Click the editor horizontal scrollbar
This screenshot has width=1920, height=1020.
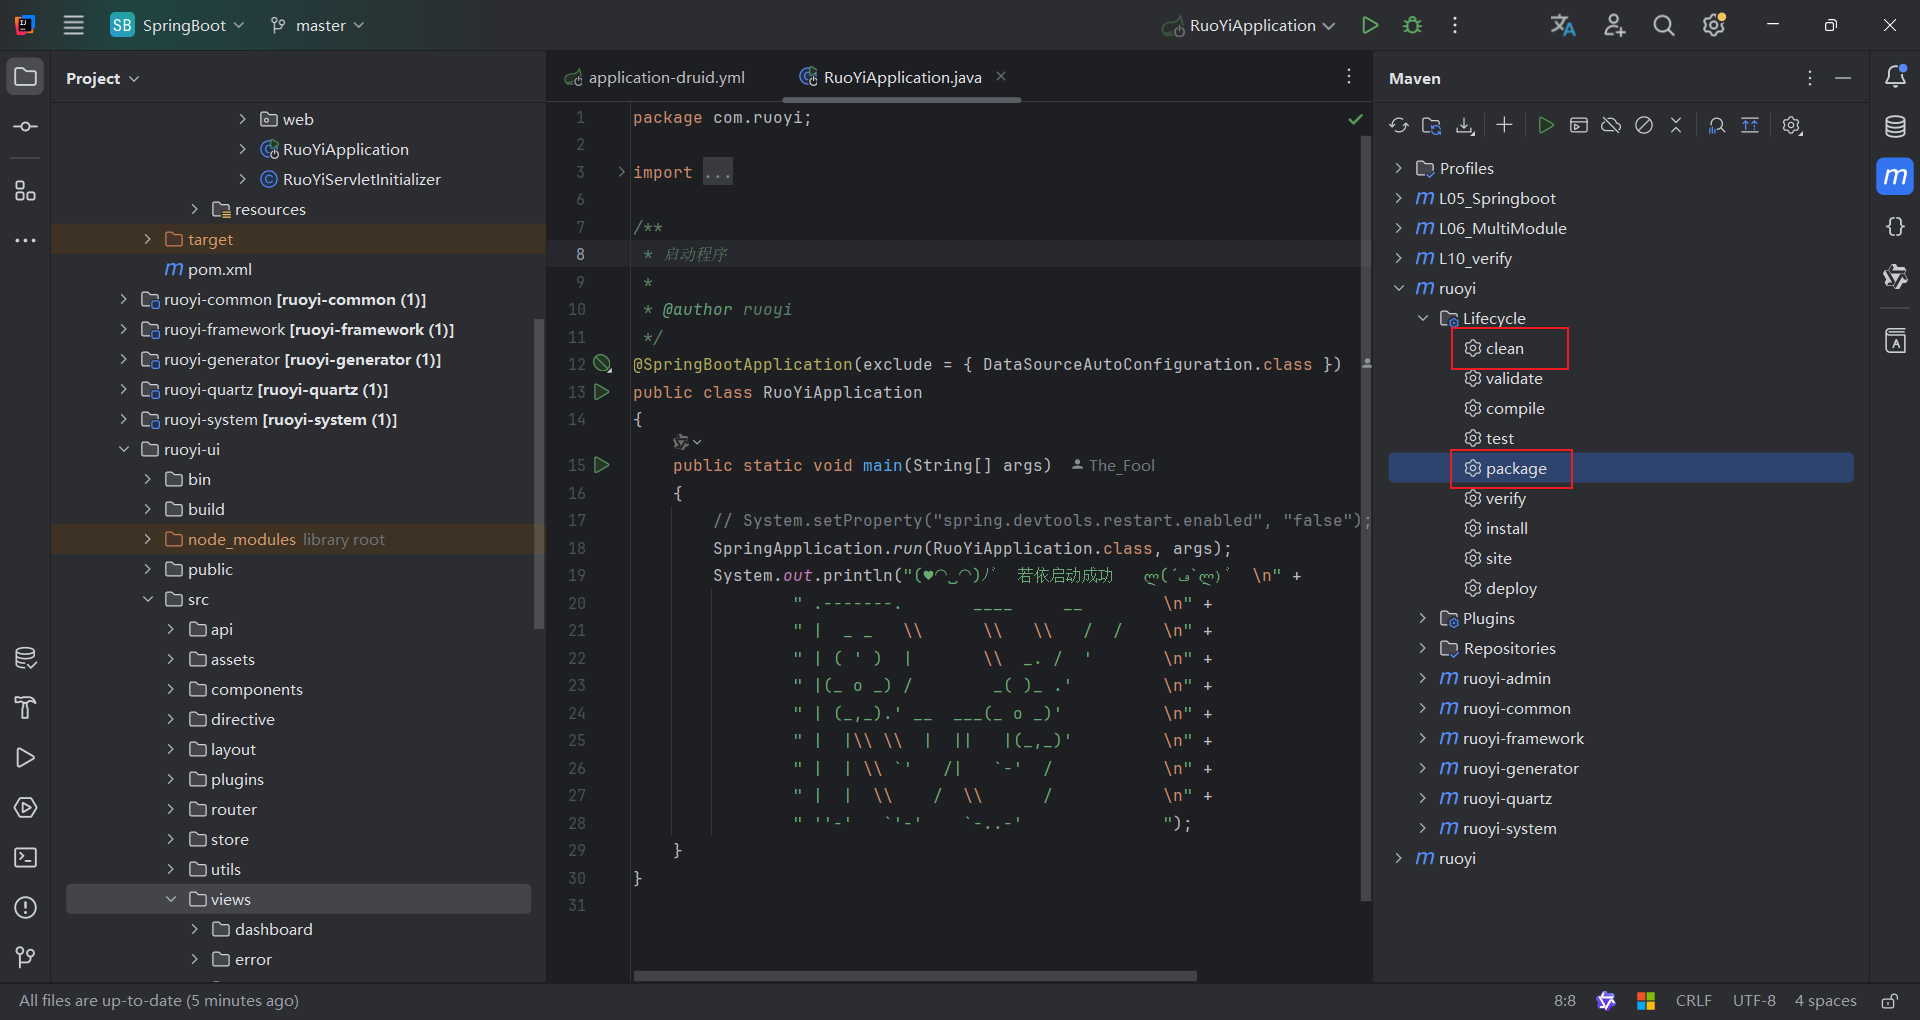[915, 975]
